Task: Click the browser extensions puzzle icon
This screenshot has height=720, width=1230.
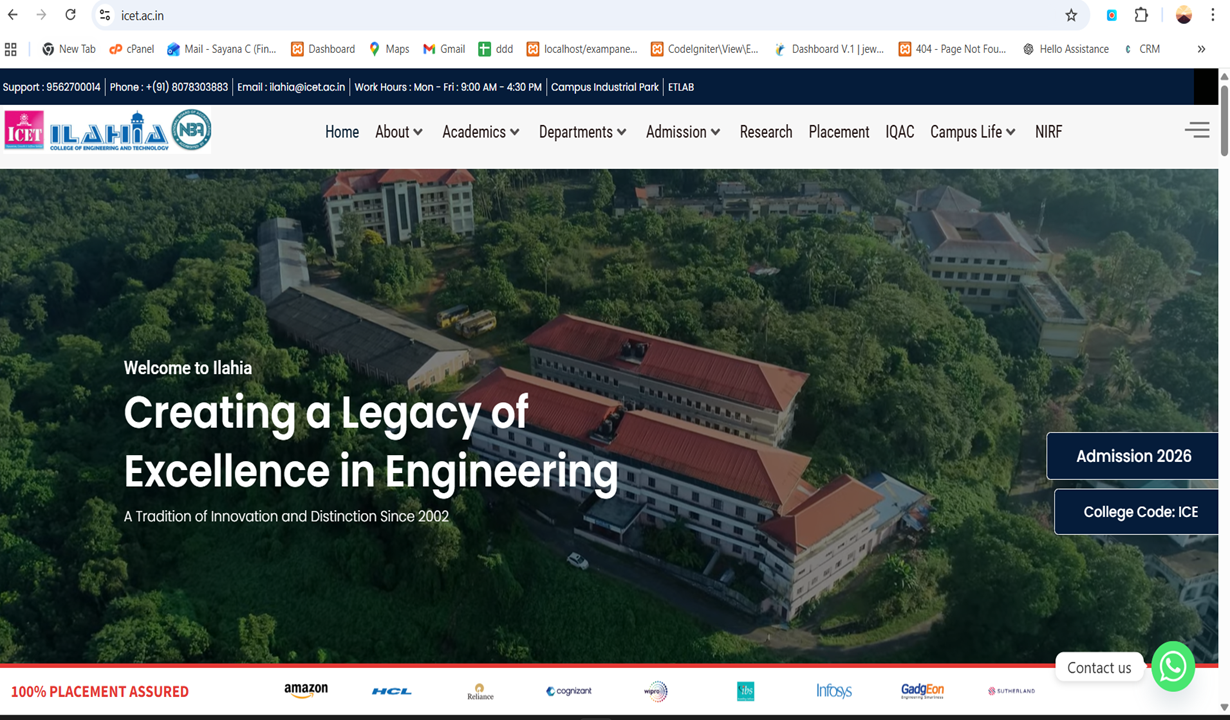Action: [x=1139, y=15]
